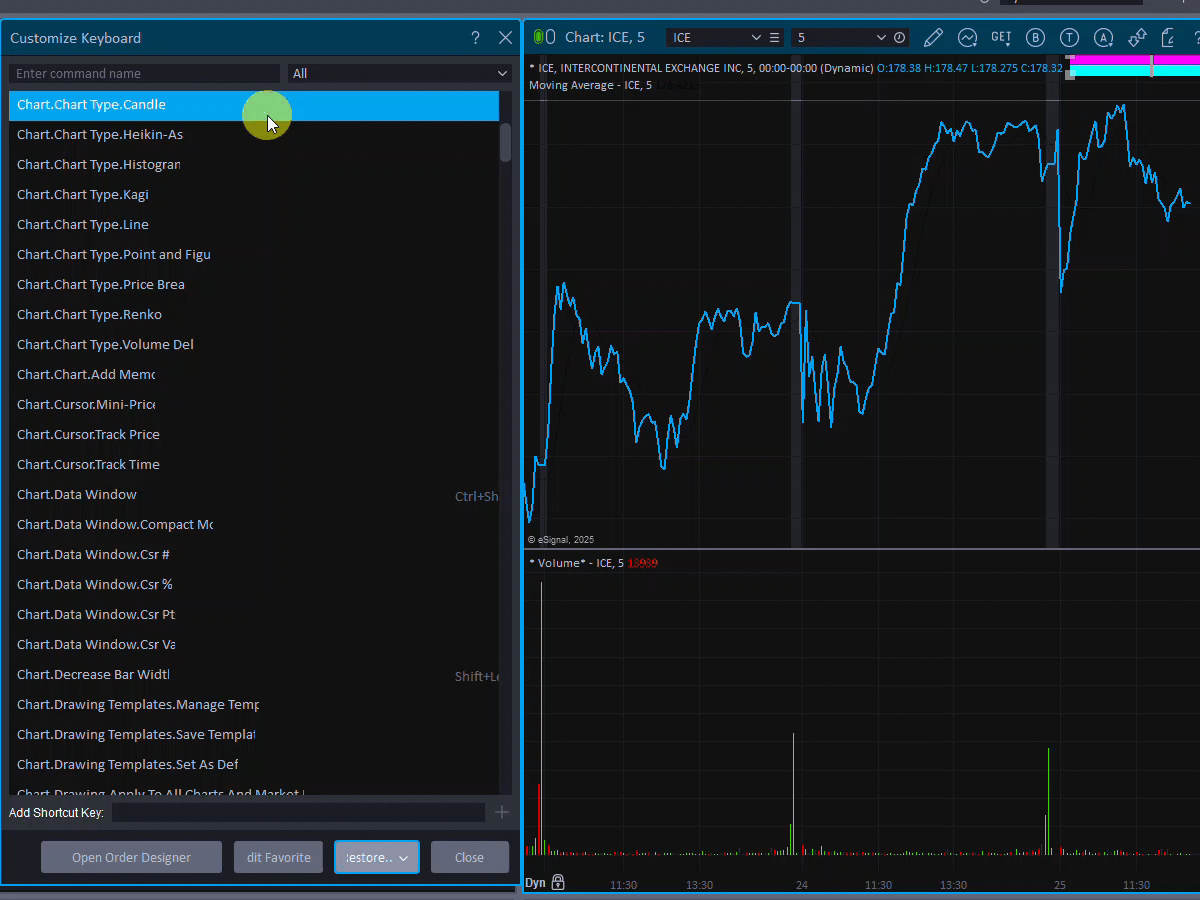
Task: Expand the Restore button dropdown
Action: coord(403,858)
